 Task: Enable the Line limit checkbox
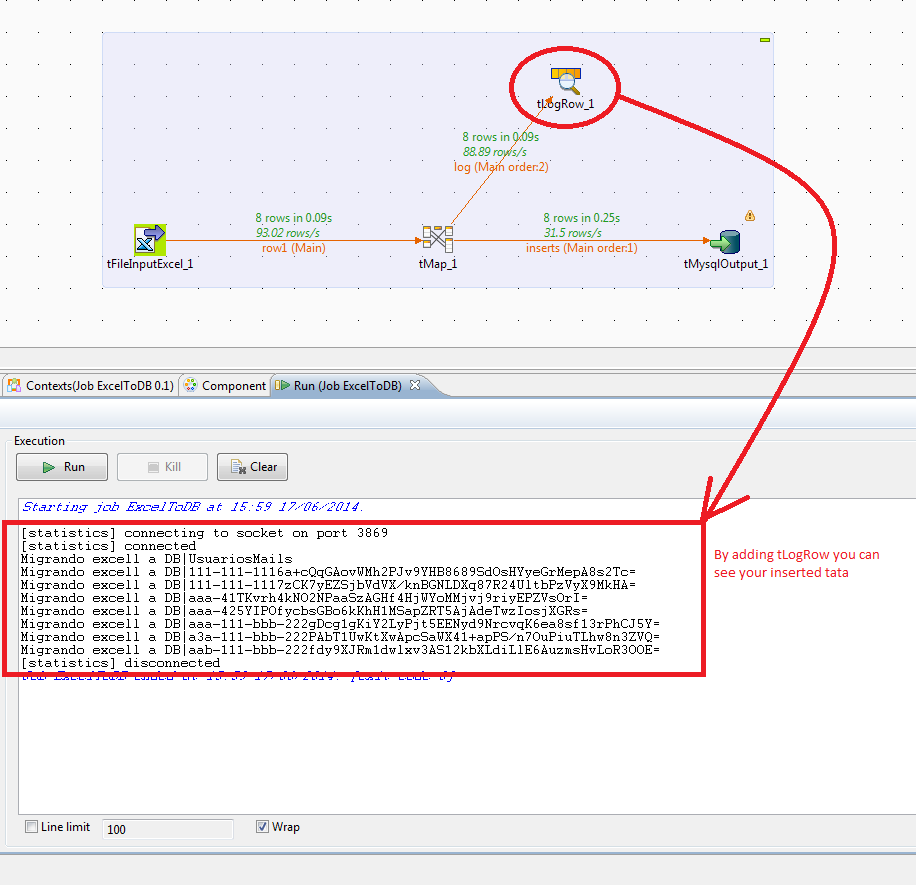(32, 827)
